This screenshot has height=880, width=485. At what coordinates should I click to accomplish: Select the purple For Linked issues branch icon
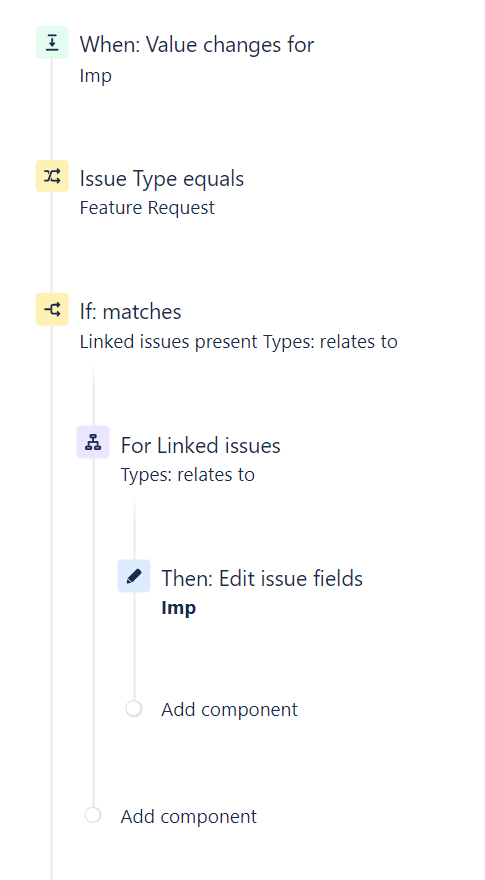(x=93, y=443)
